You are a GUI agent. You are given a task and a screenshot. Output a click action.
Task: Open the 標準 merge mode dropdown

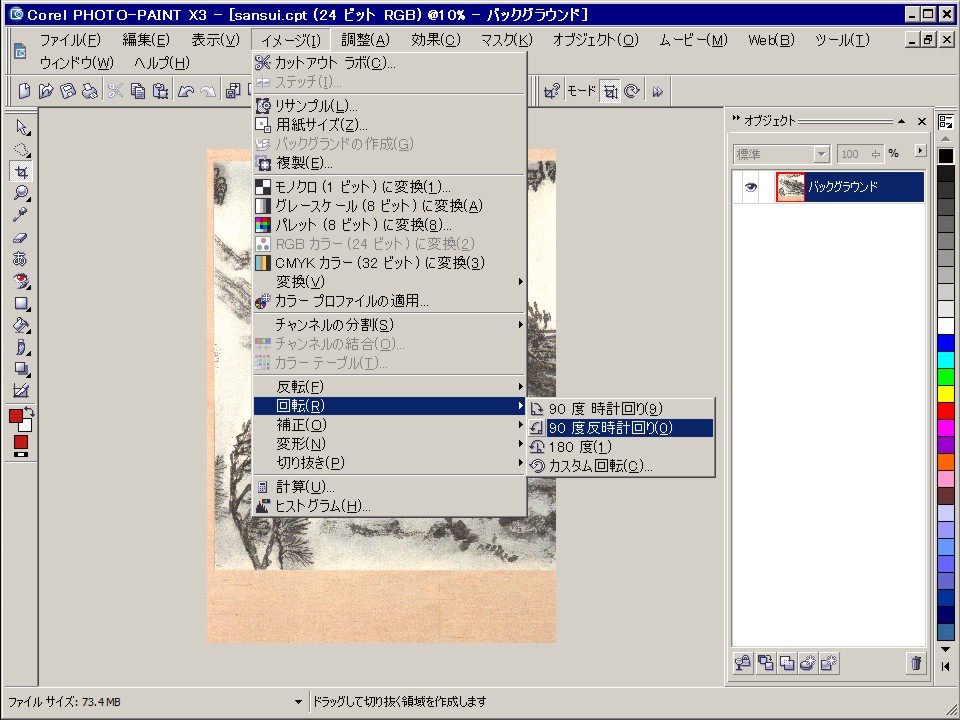pos(822,154)
